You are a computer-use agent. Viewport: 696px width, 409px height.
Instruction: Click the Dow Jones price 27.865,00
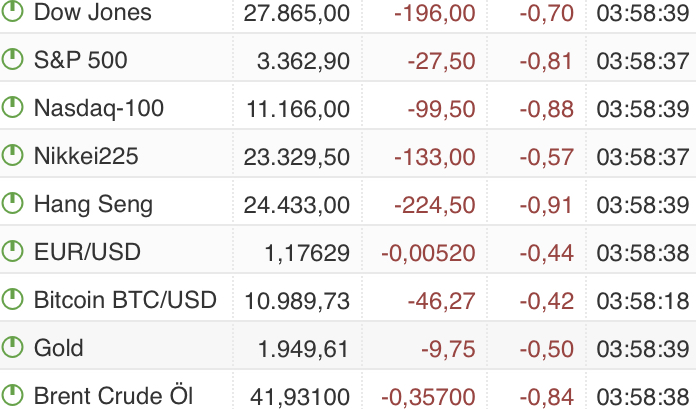(x=297, y=12)
